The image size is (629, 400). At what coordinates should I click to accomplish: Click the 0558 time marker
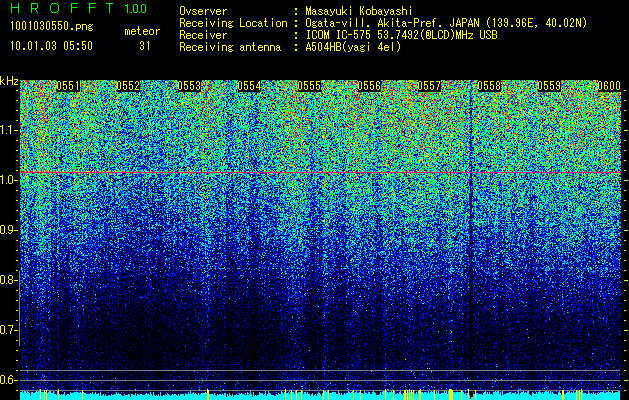click(x=489, y=86)
